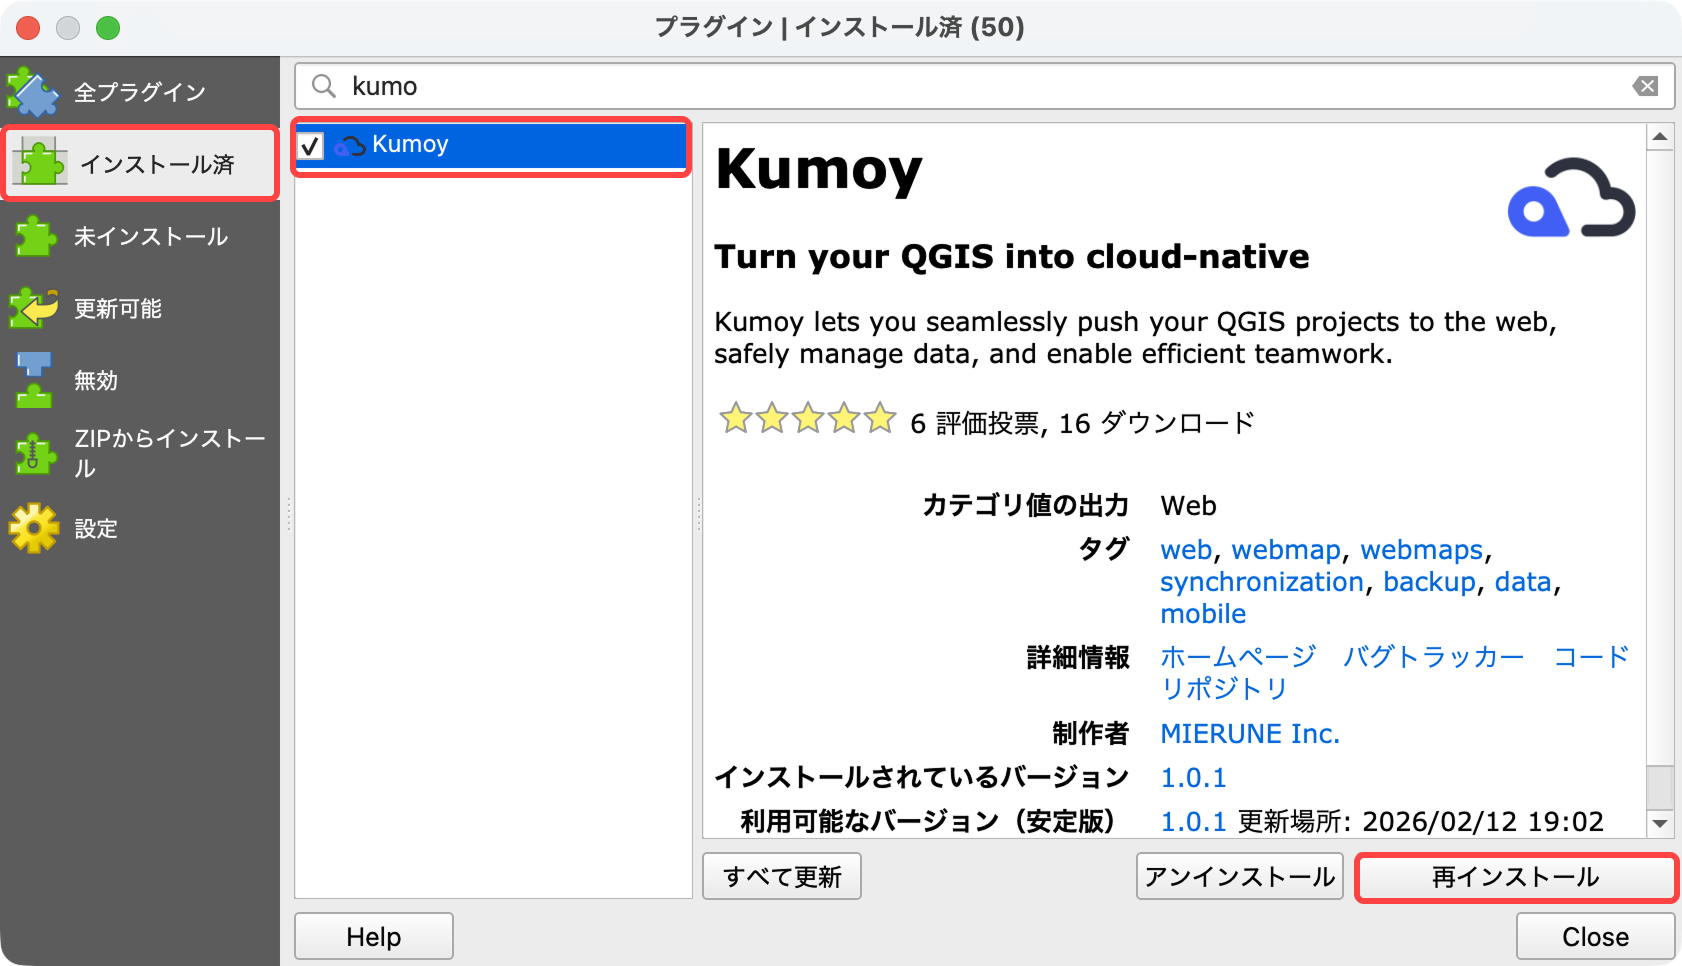Click the magnifier icon in the search bar
This screenshot has height=966, width=1682.
322,86
